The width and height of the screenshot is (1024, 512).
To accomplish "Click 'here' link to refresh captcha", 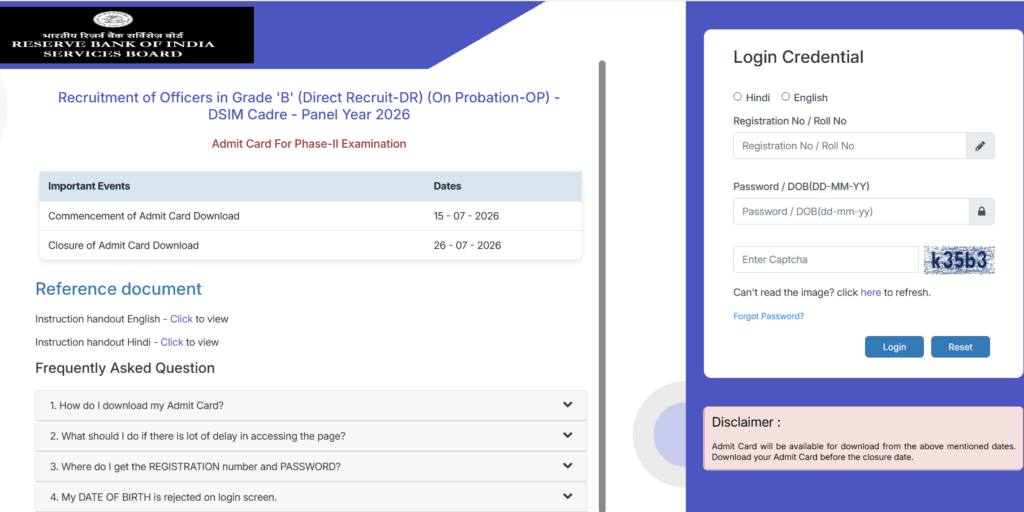I will 871,293.
